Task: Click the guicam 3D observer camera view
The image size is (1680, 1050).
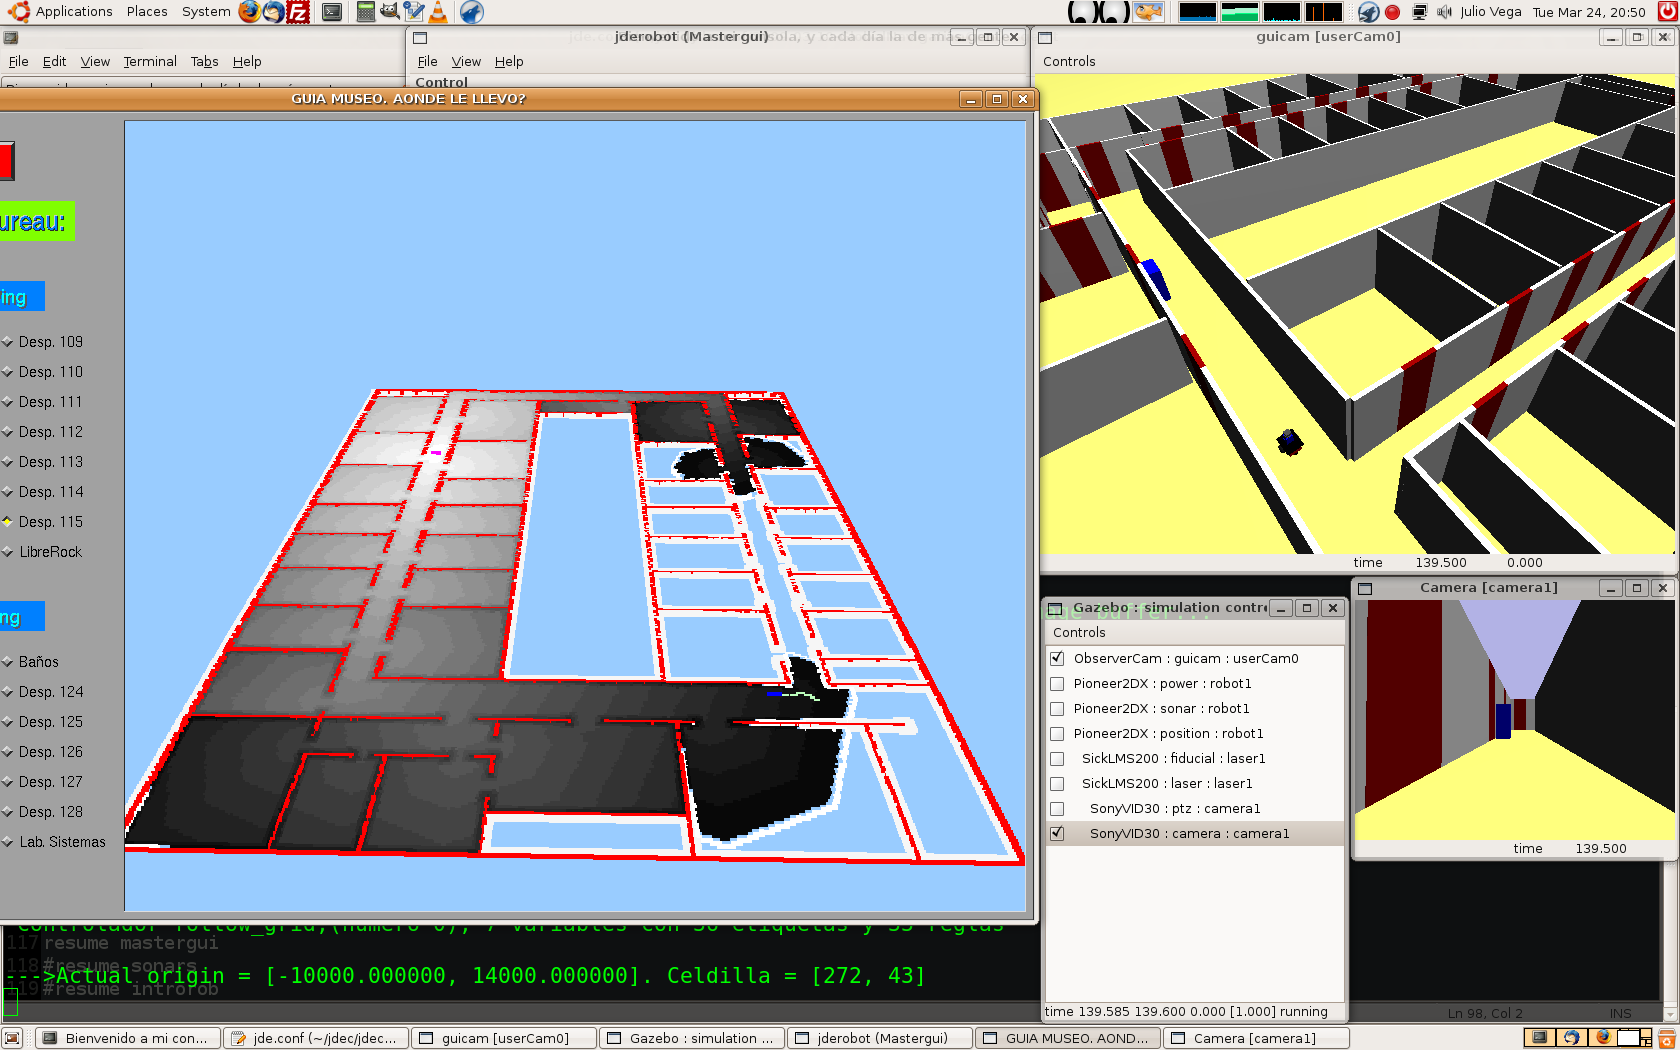Action: click(1357, 313)
